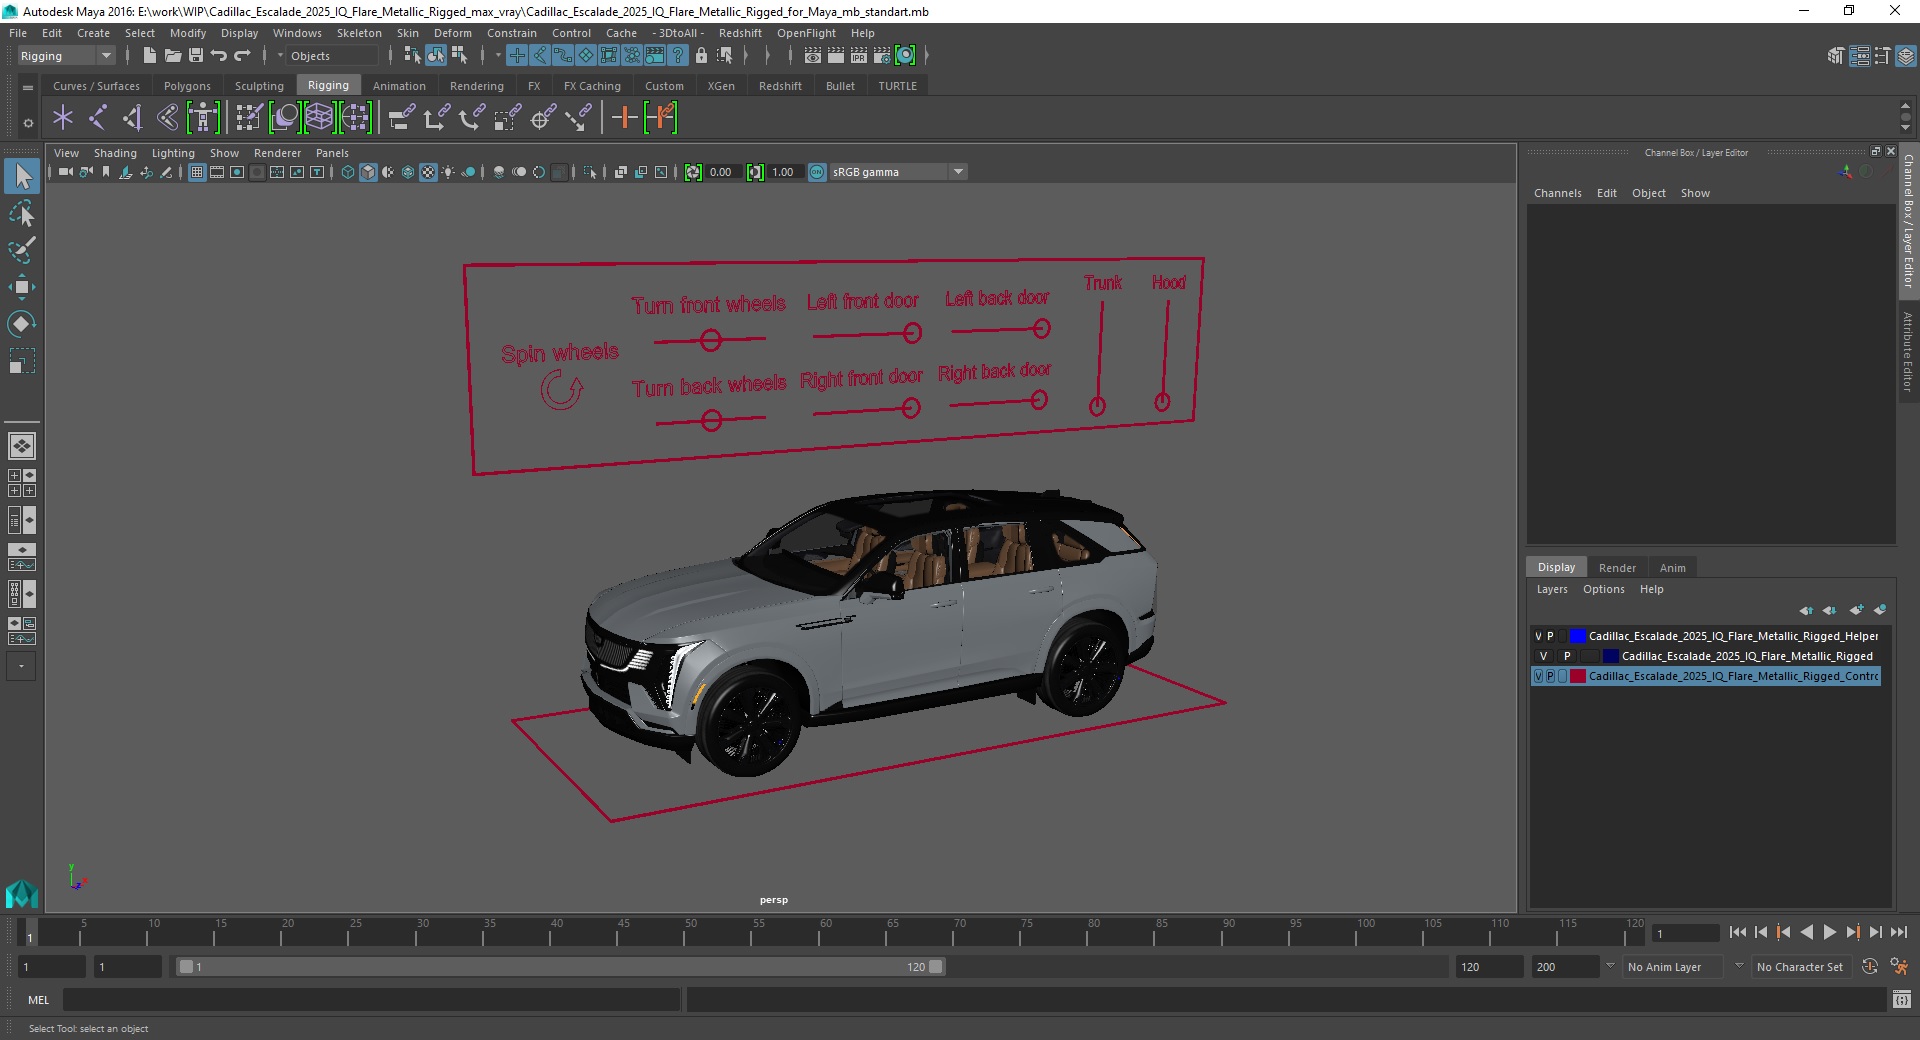The width and height of the screenshot is (1920, 1040).
Task: Click the Open Scene folder icon
Action: click(x=173, y=56)
